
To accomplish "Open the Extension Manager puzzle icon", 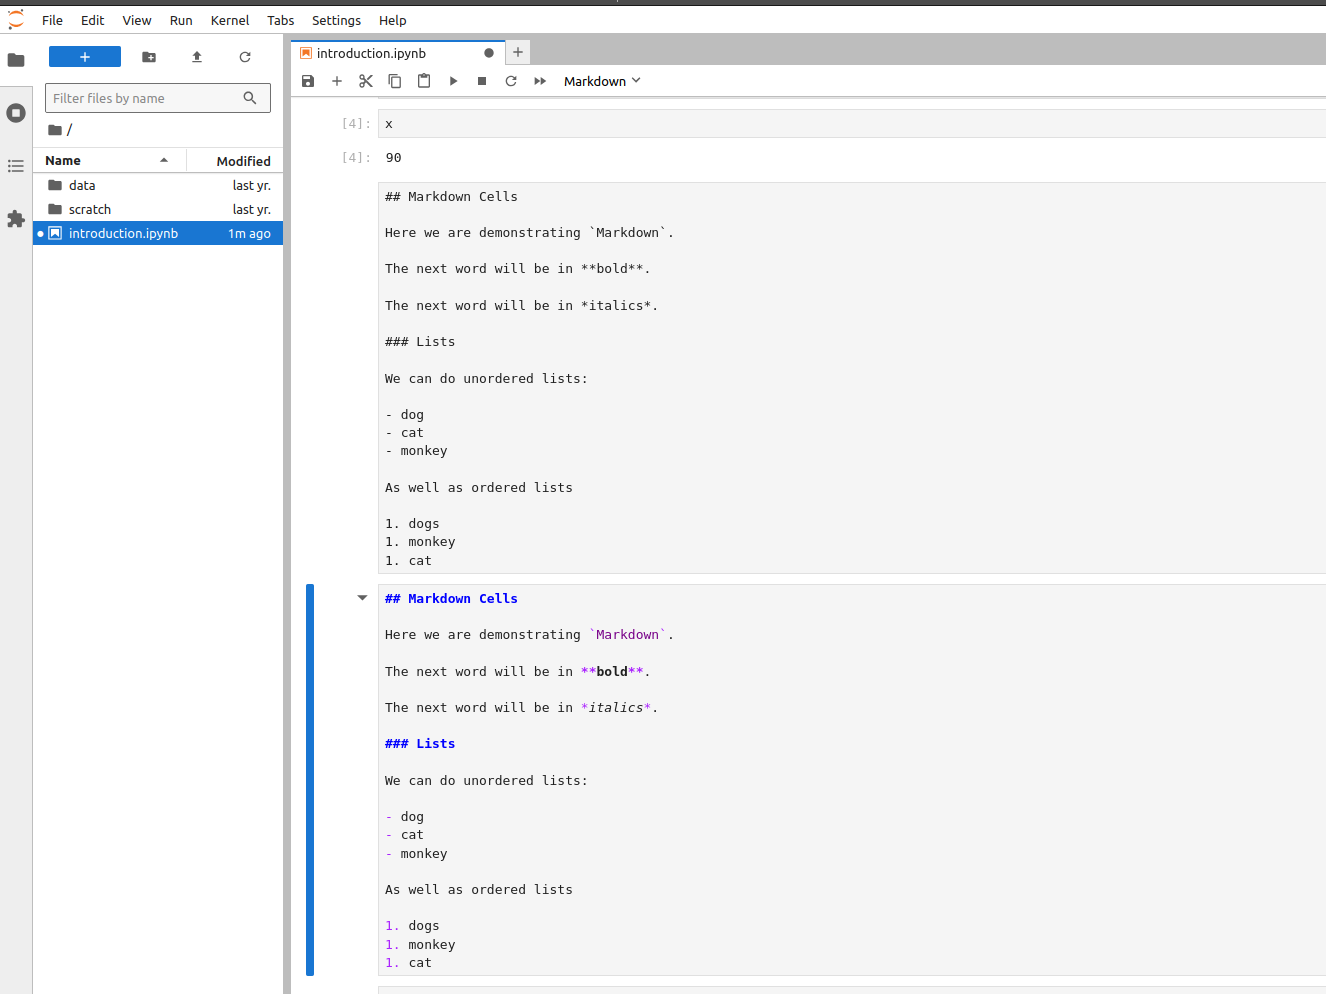I will 16,219.
